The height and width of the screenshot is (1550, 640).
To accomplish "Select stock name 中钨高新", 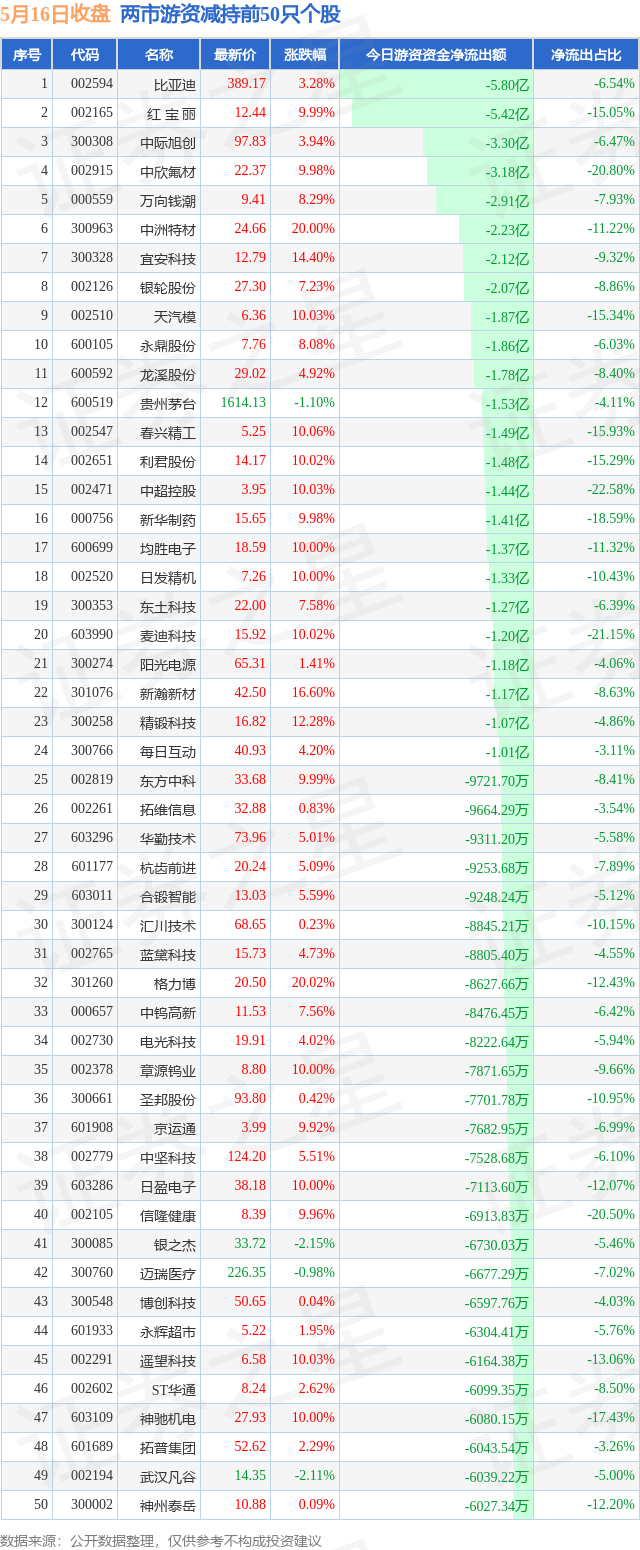I will [x=168, y=1012].
